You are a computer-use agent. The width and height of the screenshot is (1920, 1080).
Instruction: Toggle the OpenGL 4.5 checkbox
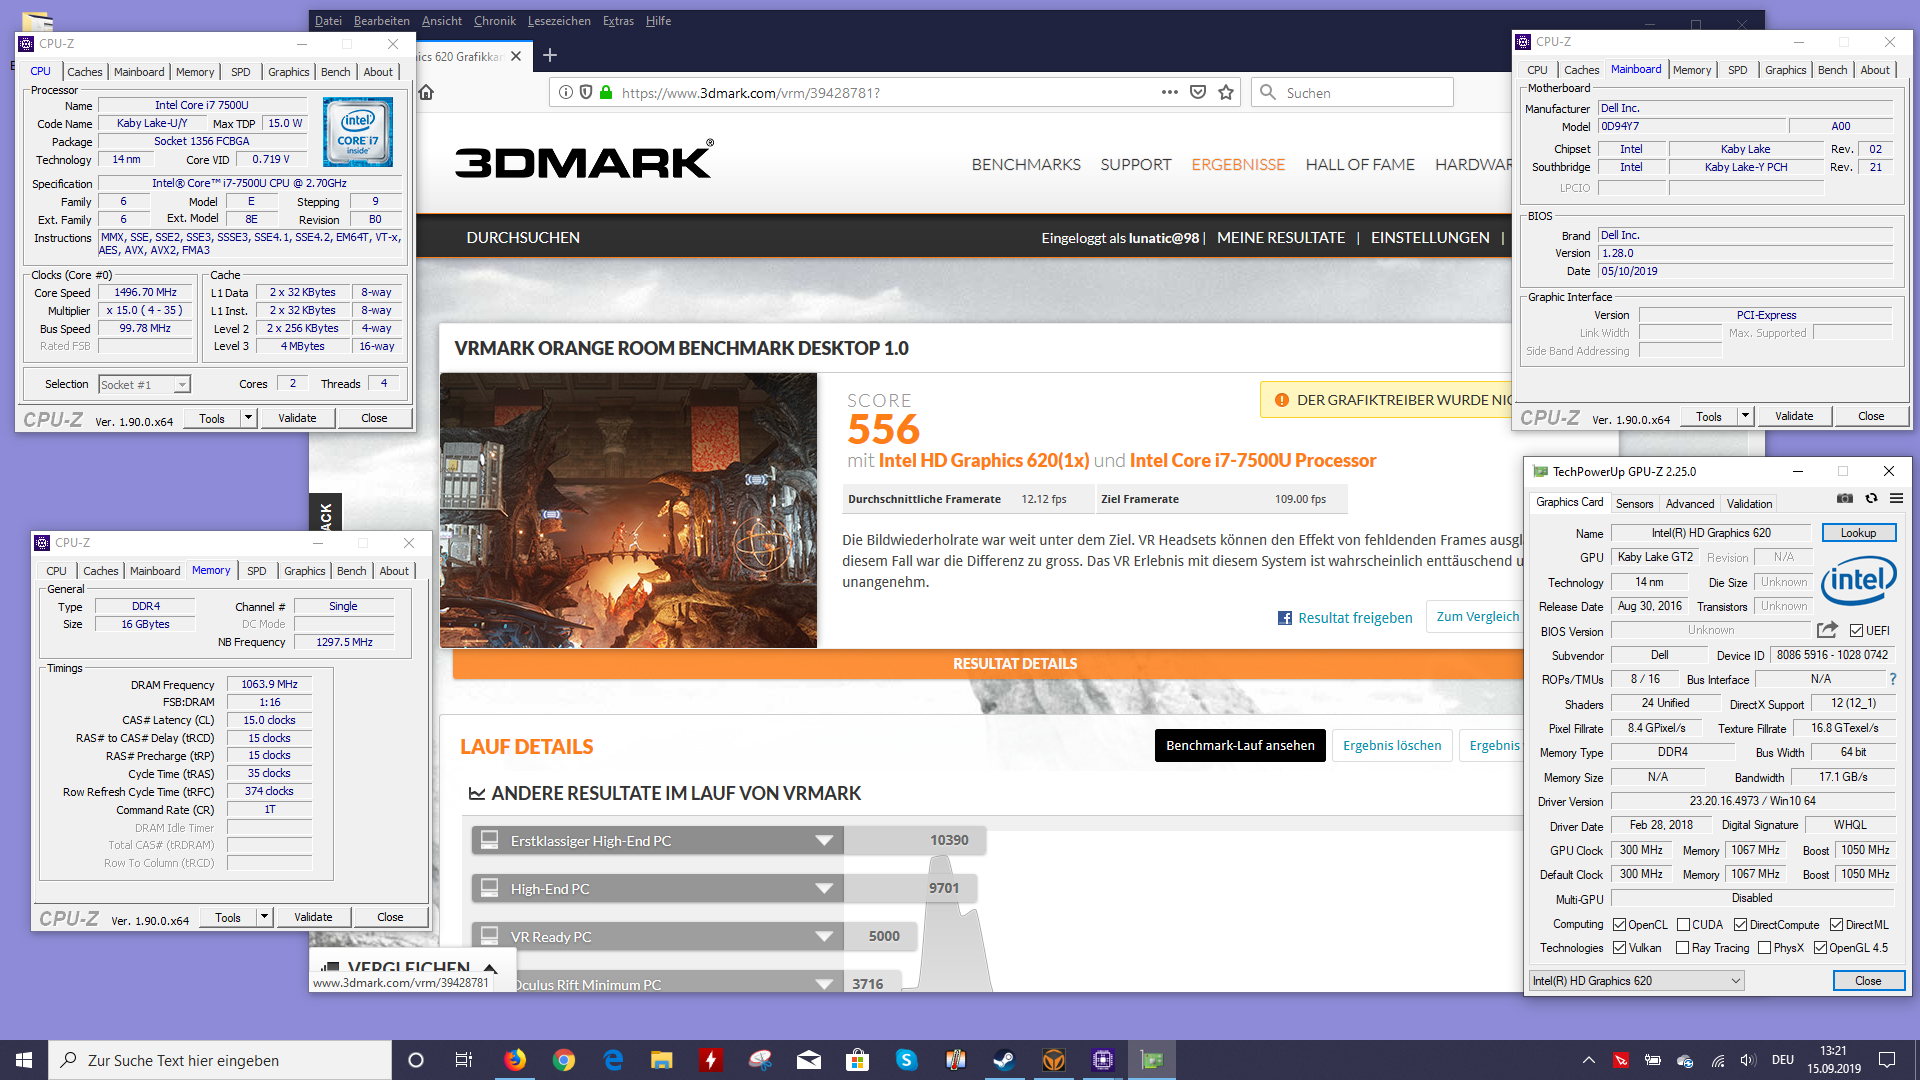pos(1820,948)
